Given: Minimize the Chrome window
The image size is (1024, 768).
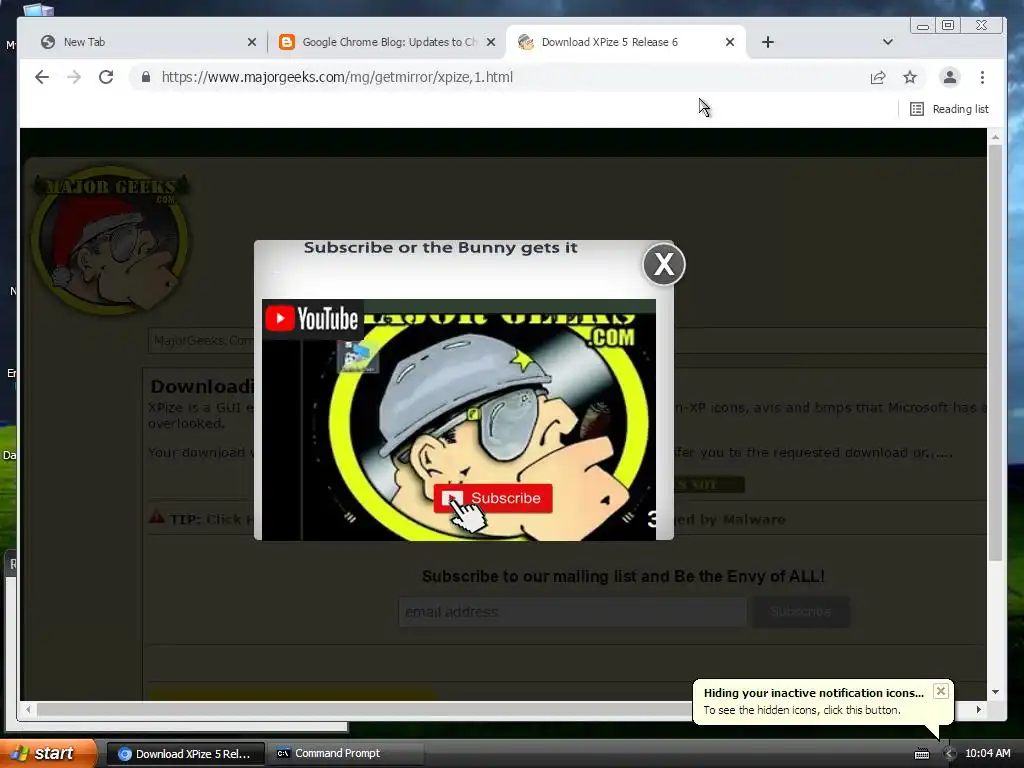Looking at the screenshot, I should tap(923, 25).
